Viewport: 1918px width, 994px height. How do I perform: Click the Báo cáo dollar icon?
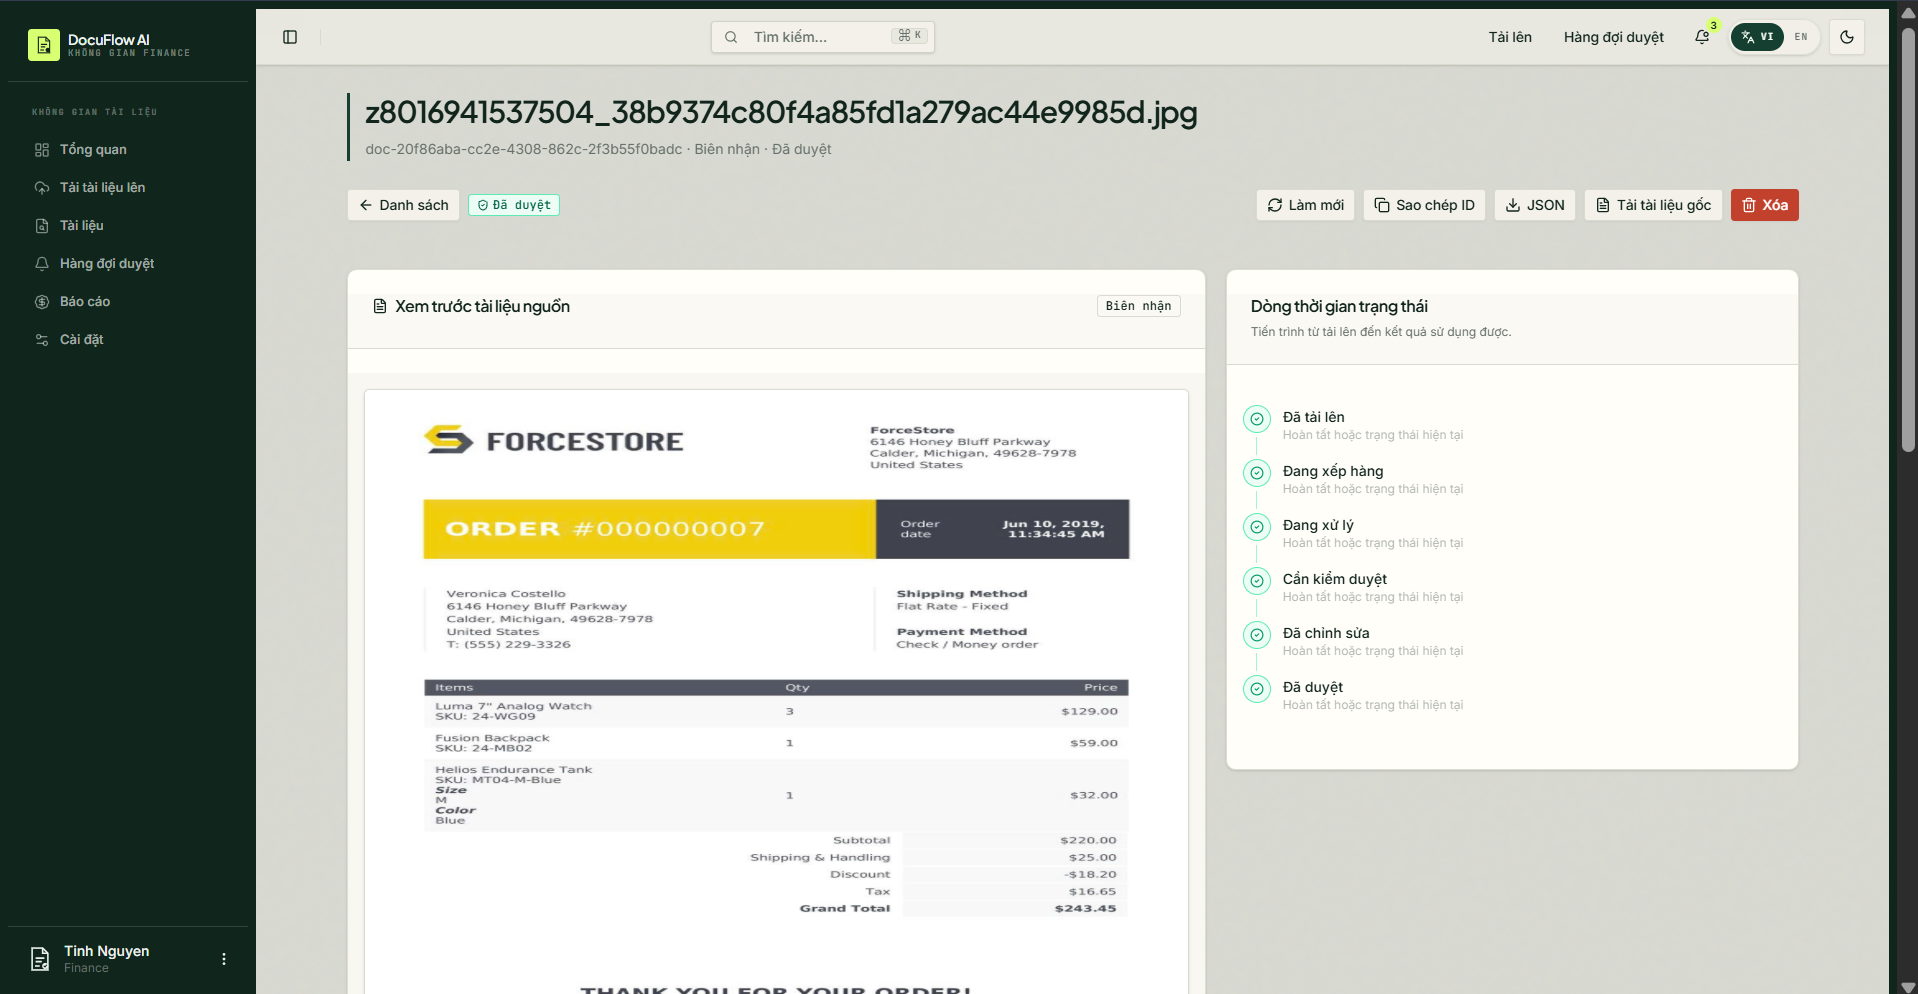pos(42,302)
